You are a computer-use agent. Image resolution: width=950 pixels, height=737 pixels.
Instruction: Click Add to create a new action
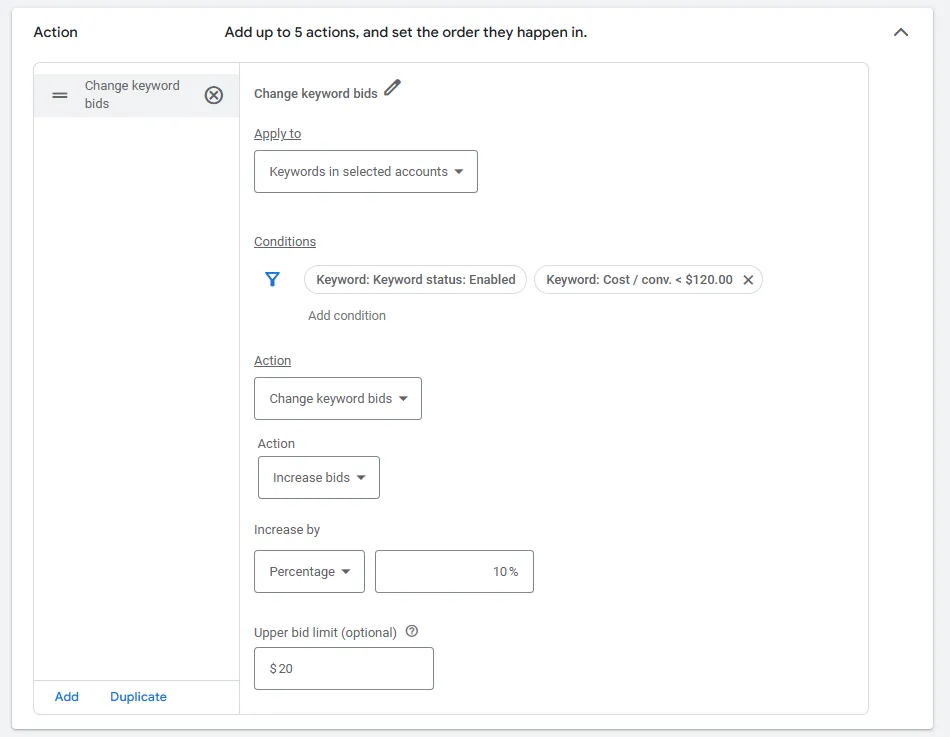coord(66,696)
